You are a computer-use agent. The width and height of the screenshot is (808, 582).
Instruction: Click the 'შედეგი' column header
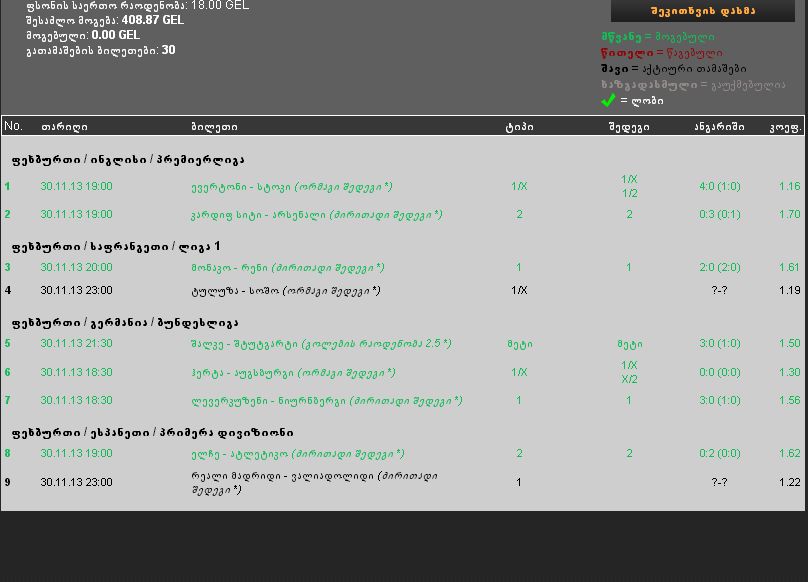pyautogui.click(x=629, y=127)
